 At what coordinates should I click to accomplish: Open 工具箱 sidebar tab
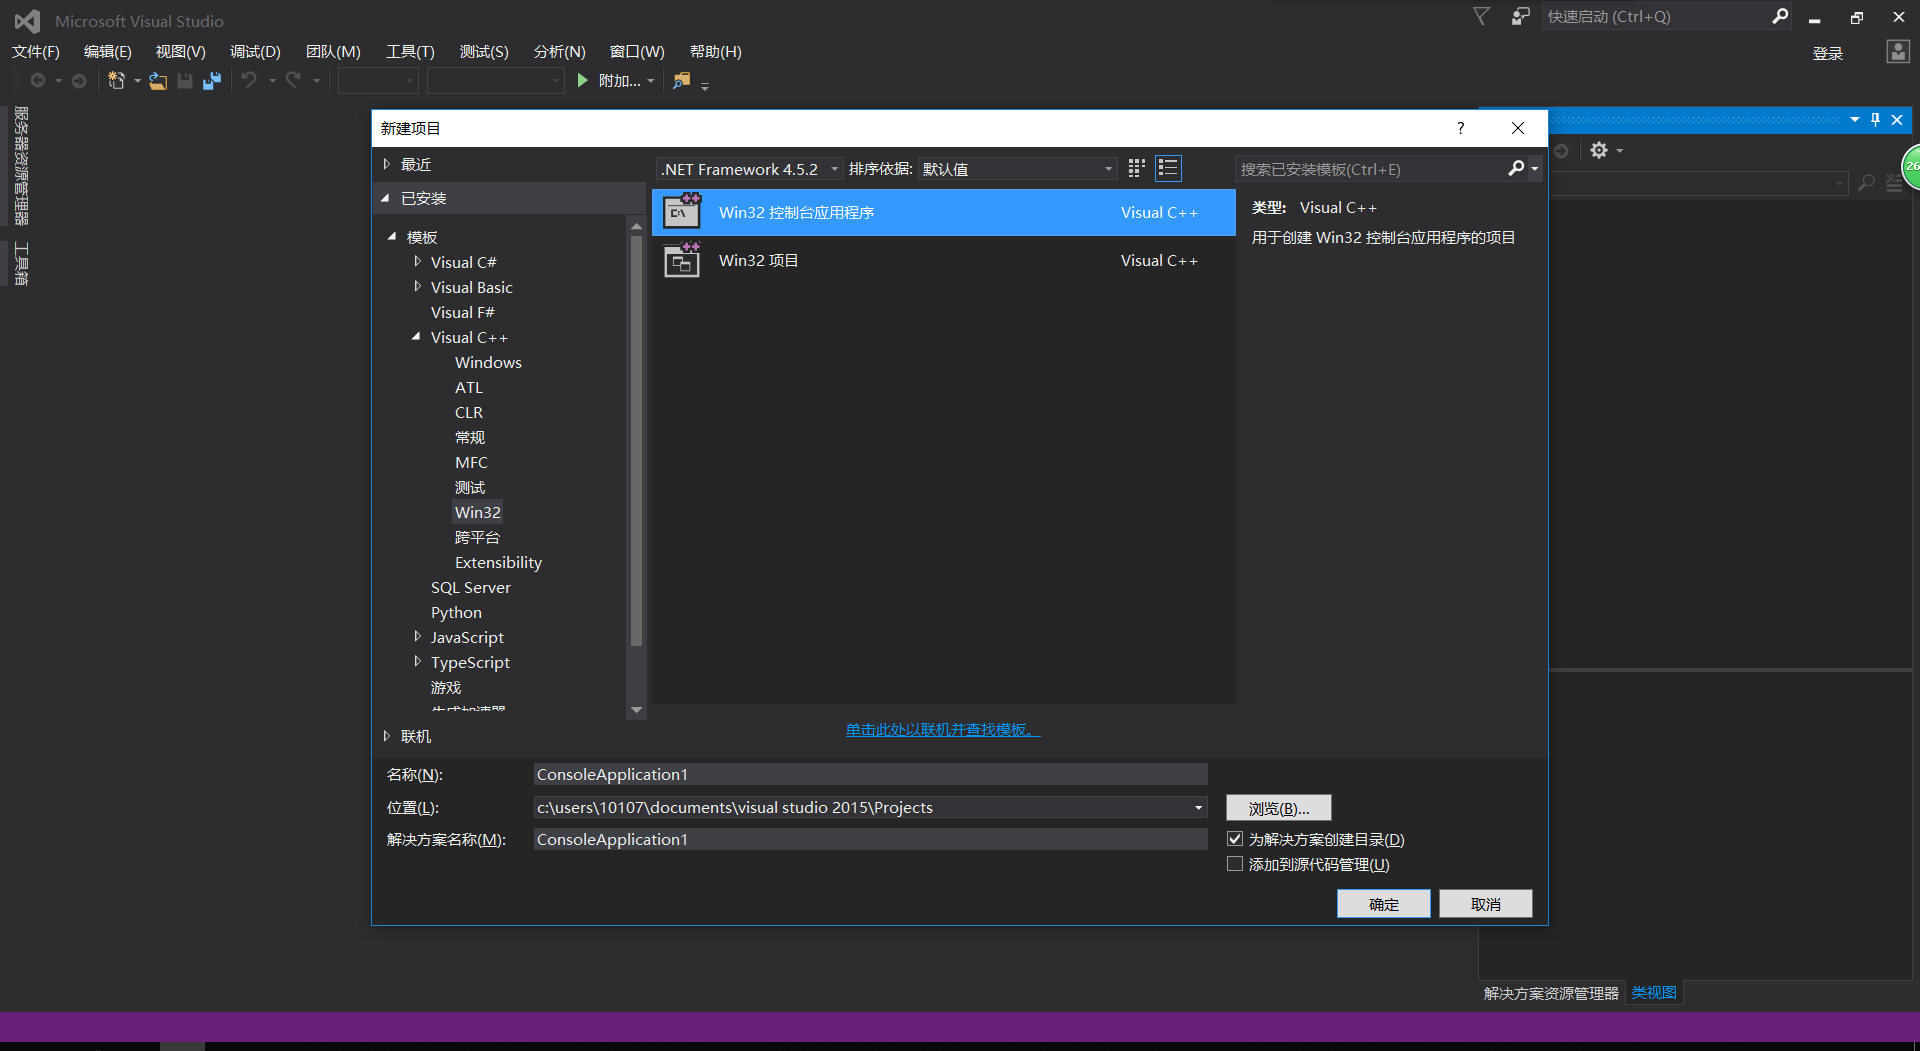point(21,264)
